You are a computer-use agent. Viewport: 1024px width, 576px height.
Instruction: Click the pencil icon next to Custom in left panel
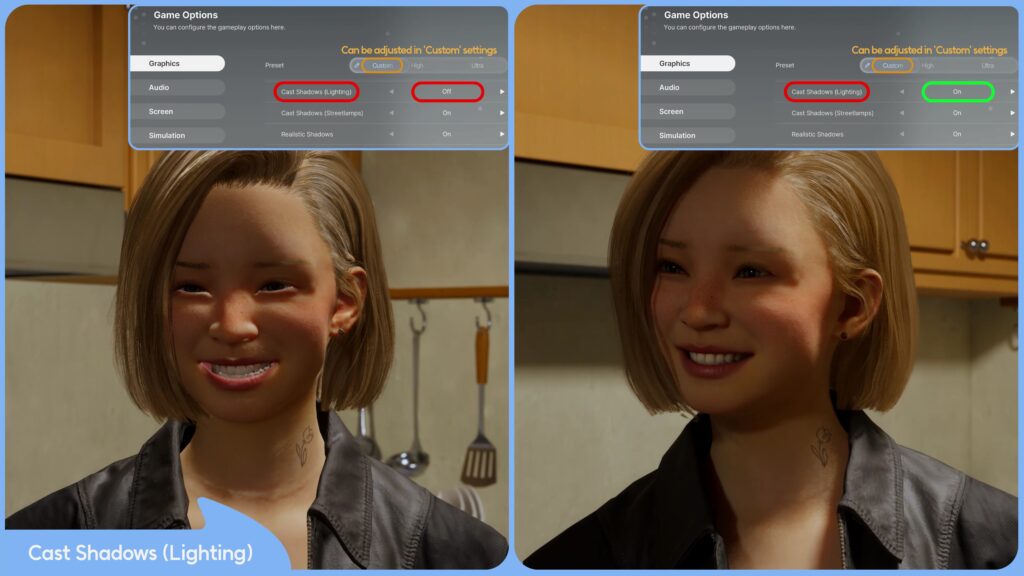click(x=357, y=65)
